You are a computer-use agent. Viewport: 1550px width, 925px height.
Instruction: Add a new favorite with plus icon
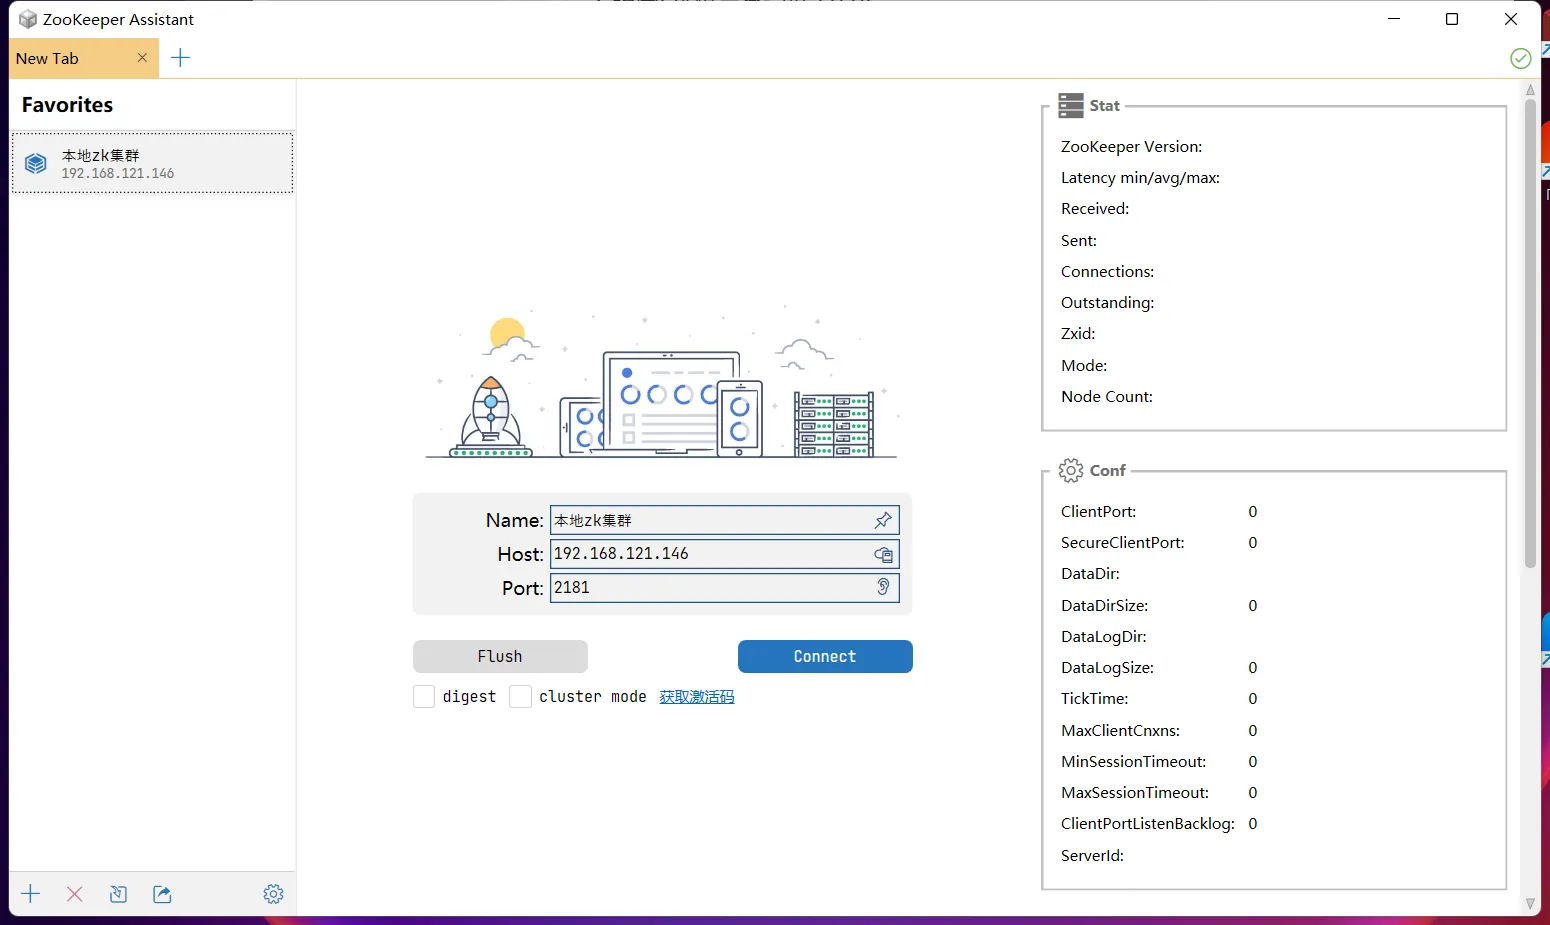(31, 894)
